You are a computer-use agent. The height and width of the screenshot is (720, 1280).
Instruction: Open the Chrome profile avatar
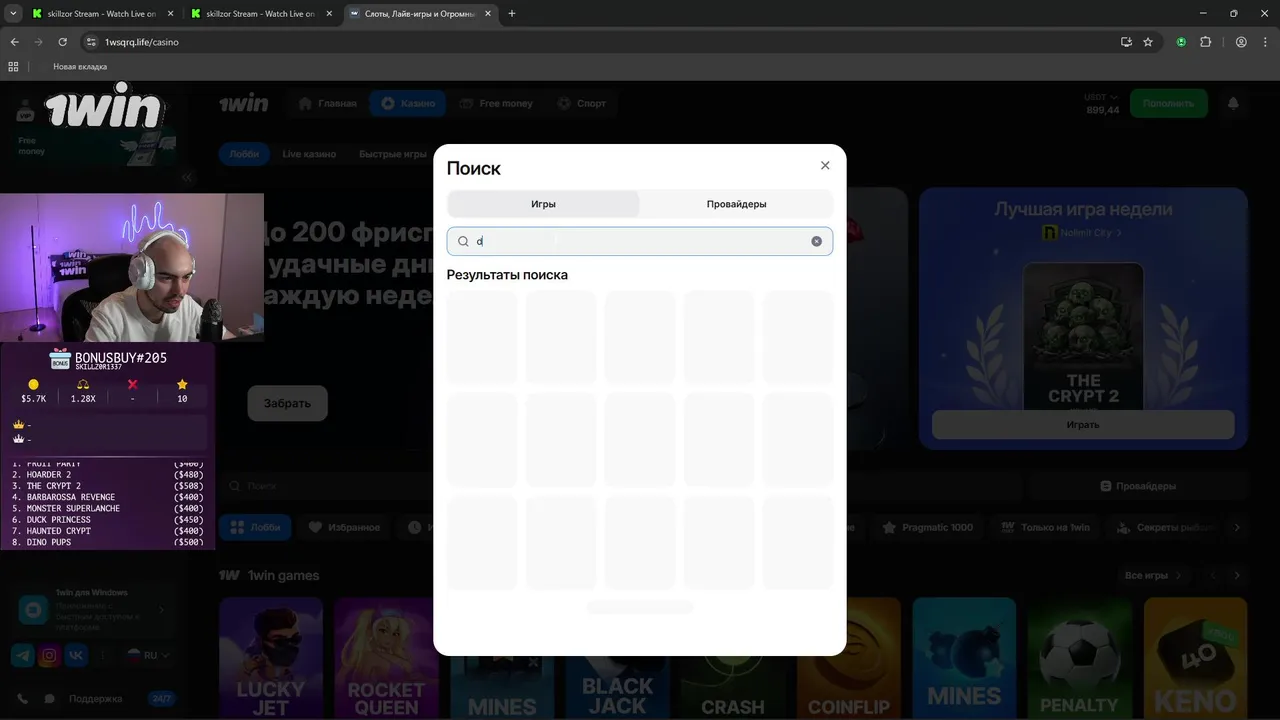click(1241, 42)
